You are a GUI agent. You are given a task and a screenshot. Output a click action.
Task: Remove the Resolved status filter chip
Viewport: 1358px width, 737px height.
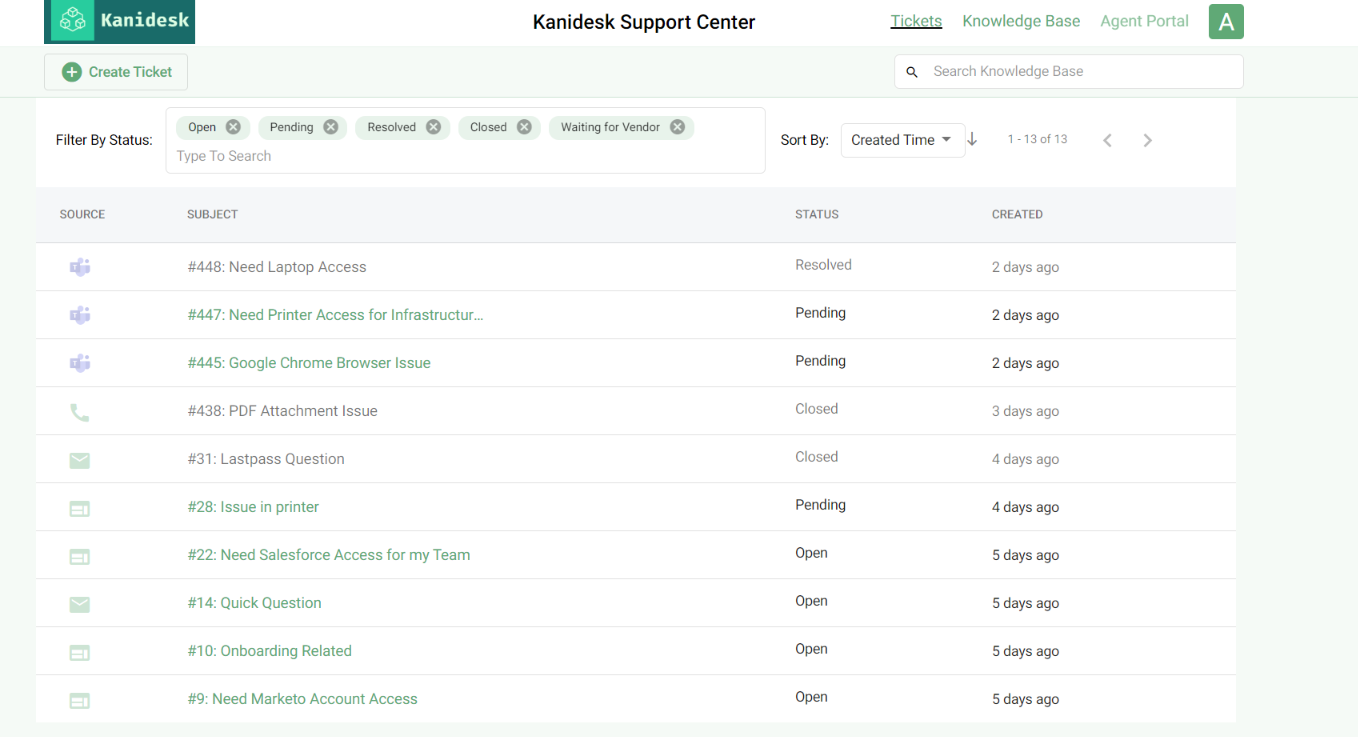point(433,127)
